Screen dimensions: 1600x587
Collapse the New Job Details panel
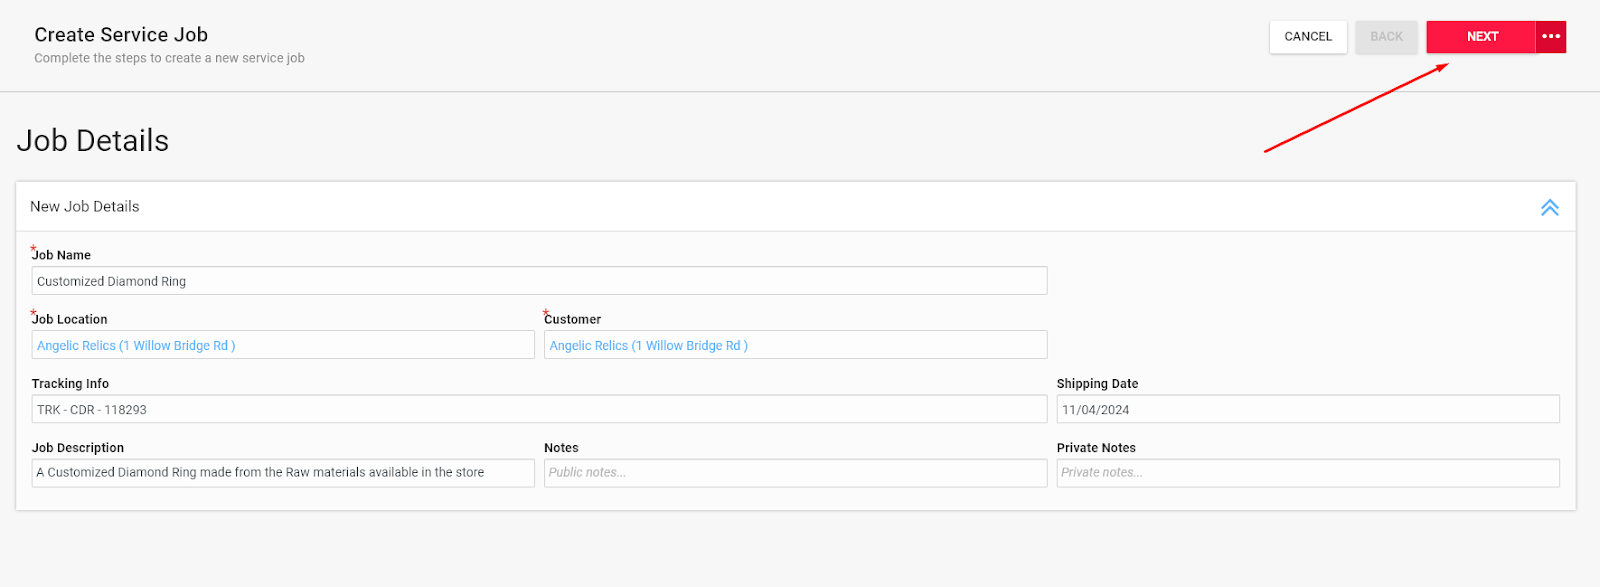(x=1549, y=207)
